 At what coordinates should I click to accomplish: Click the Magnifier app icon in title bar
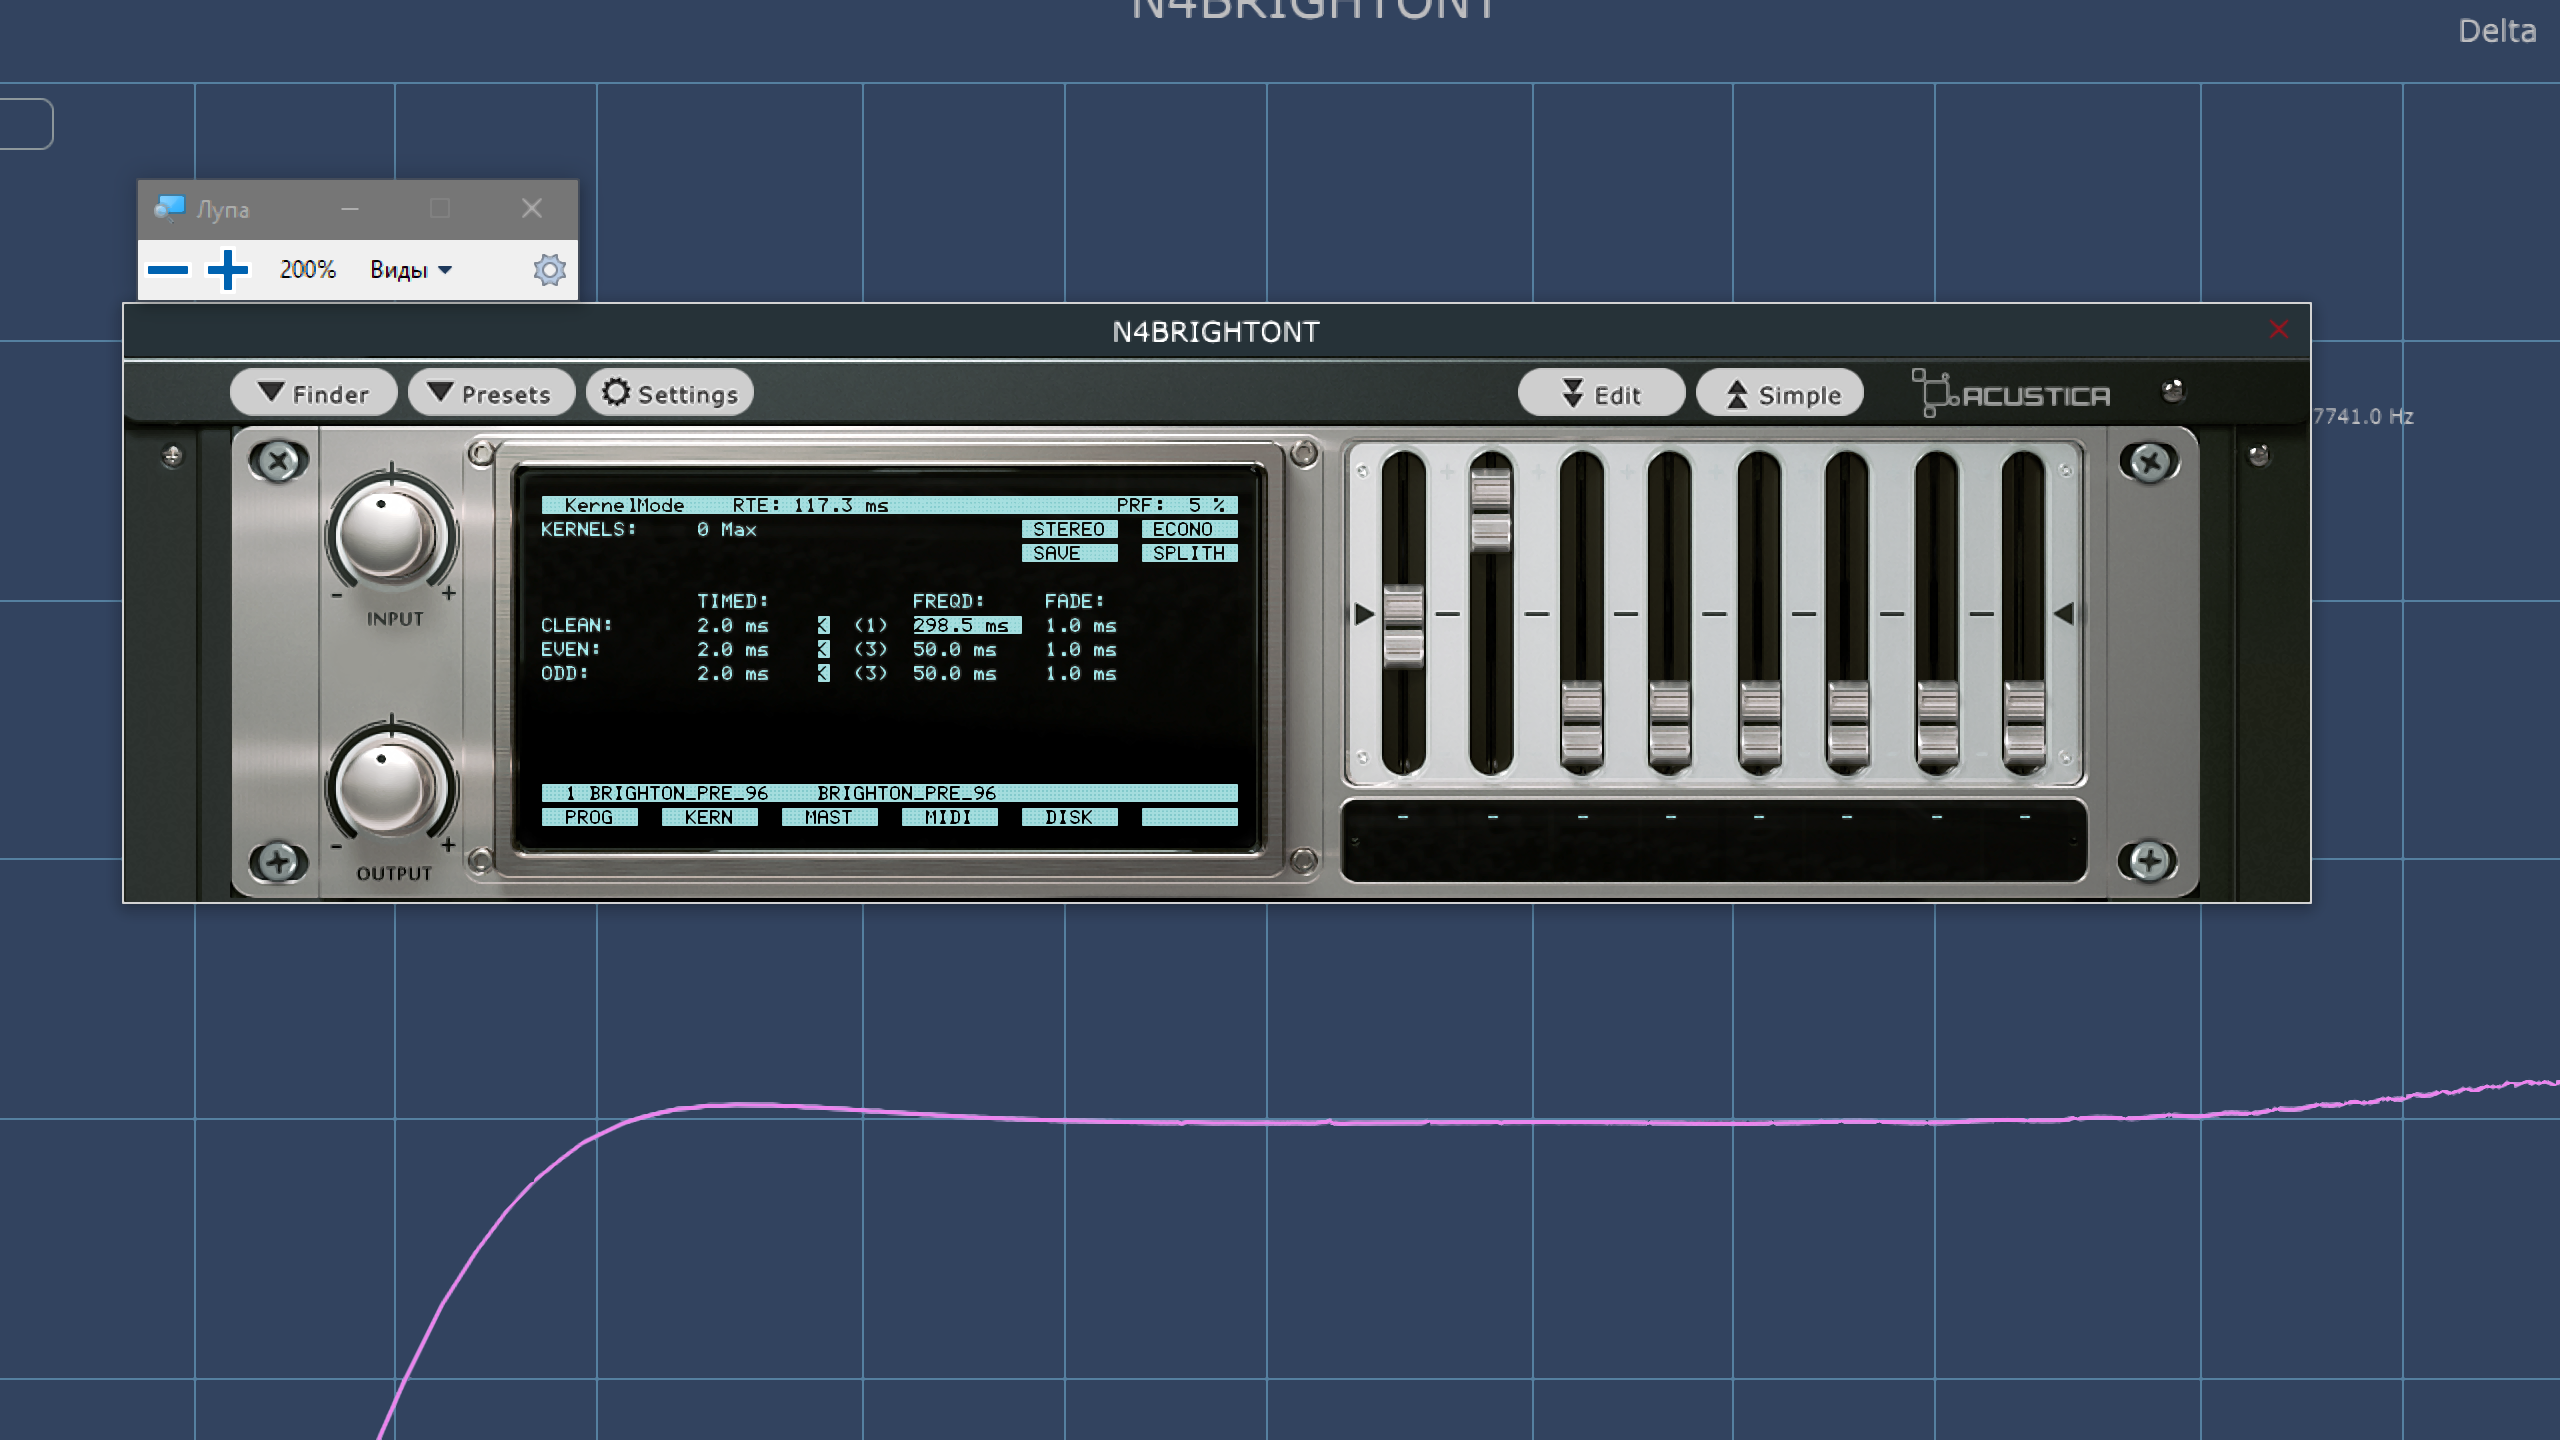tap(169, 208)
